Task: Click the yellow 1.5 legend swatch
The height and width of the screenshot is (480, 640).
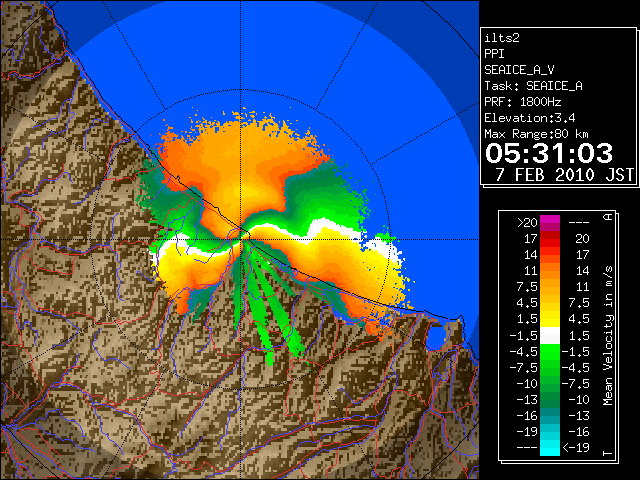Action: click(x=550, y=319)
